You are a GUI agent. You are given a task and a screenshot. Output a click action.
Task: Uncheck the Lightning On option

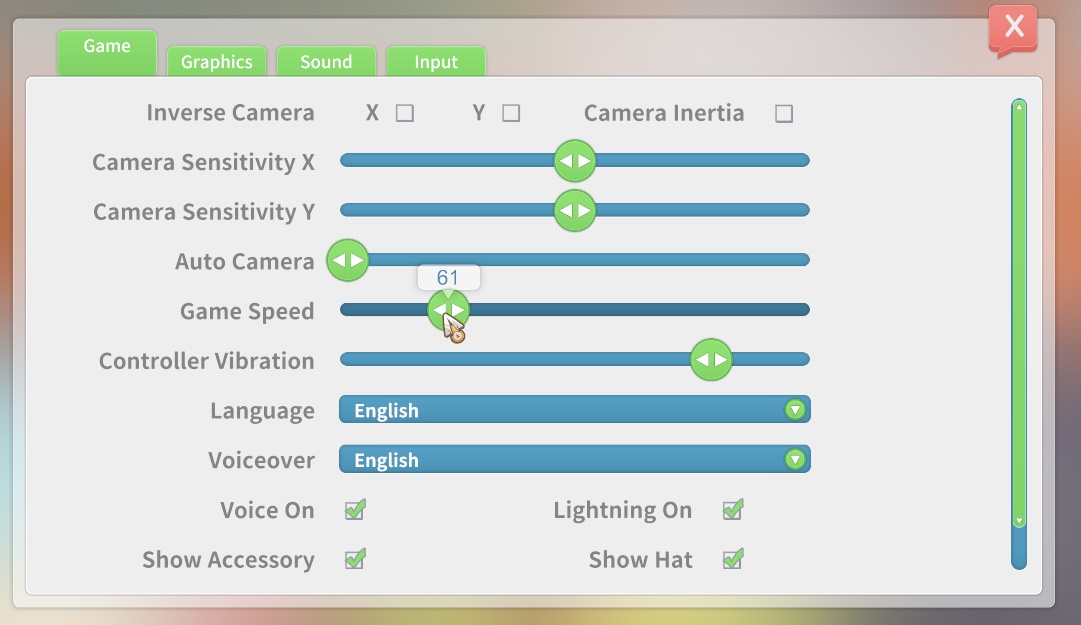[733, 510]
